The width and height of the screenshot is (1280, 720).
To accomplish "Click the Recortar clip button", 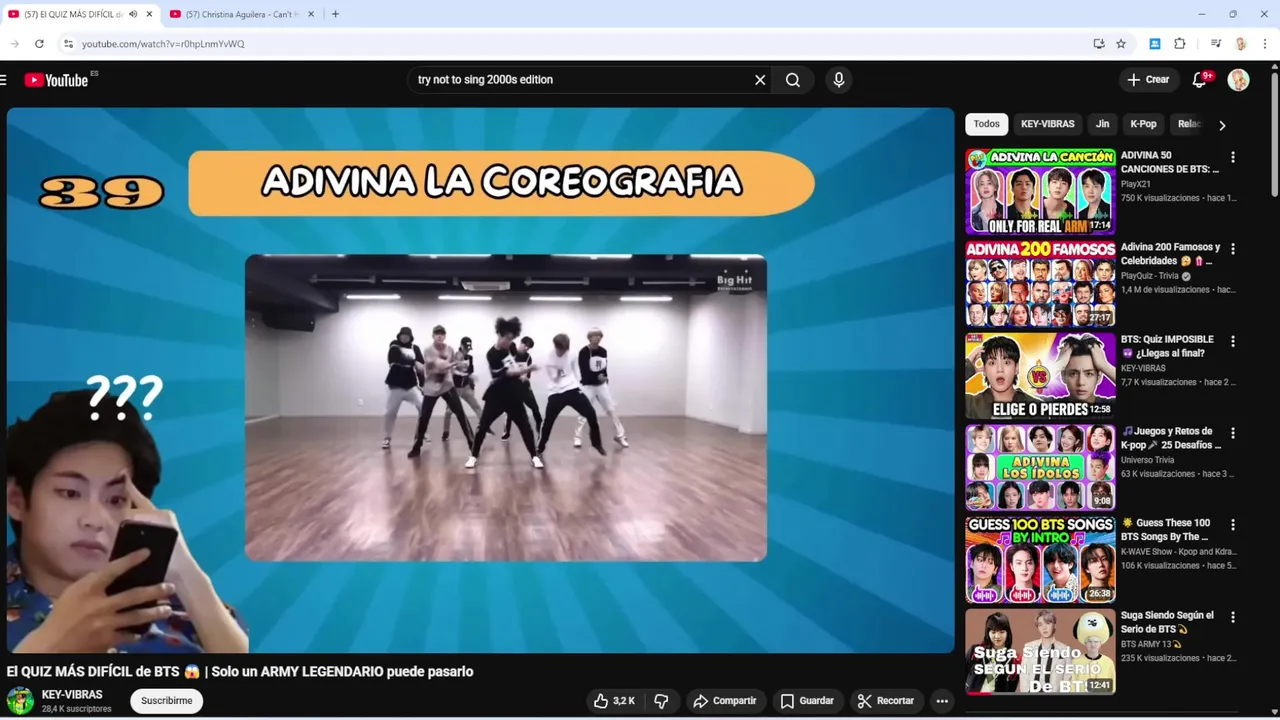I will click(886, 701).
